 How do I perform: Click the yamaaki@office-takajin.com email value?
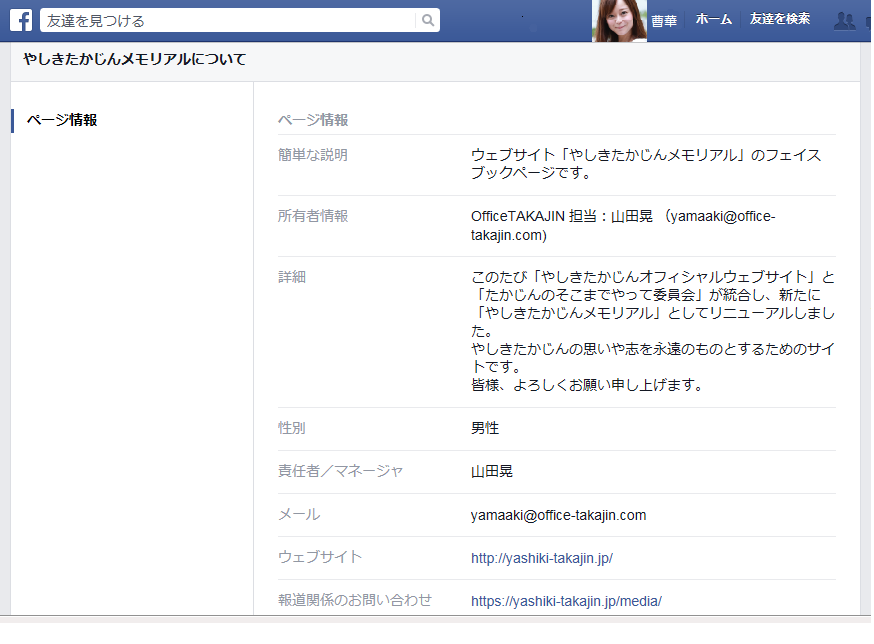tap(559, 515)
